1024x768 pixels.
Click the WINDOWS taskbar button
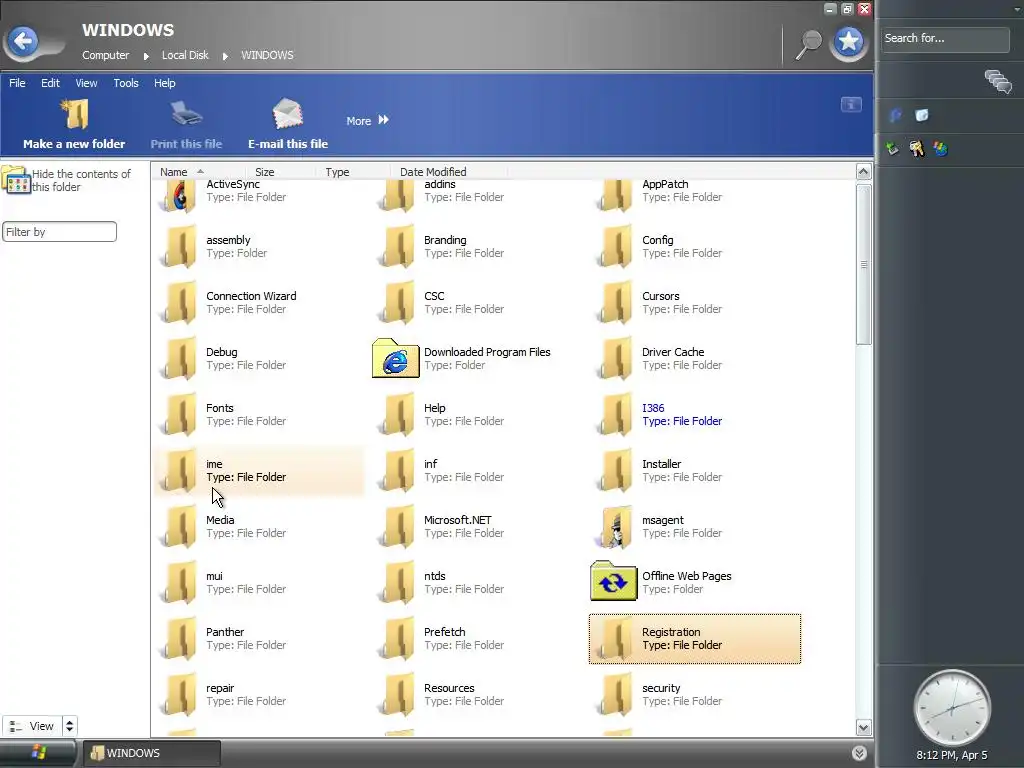151,753
